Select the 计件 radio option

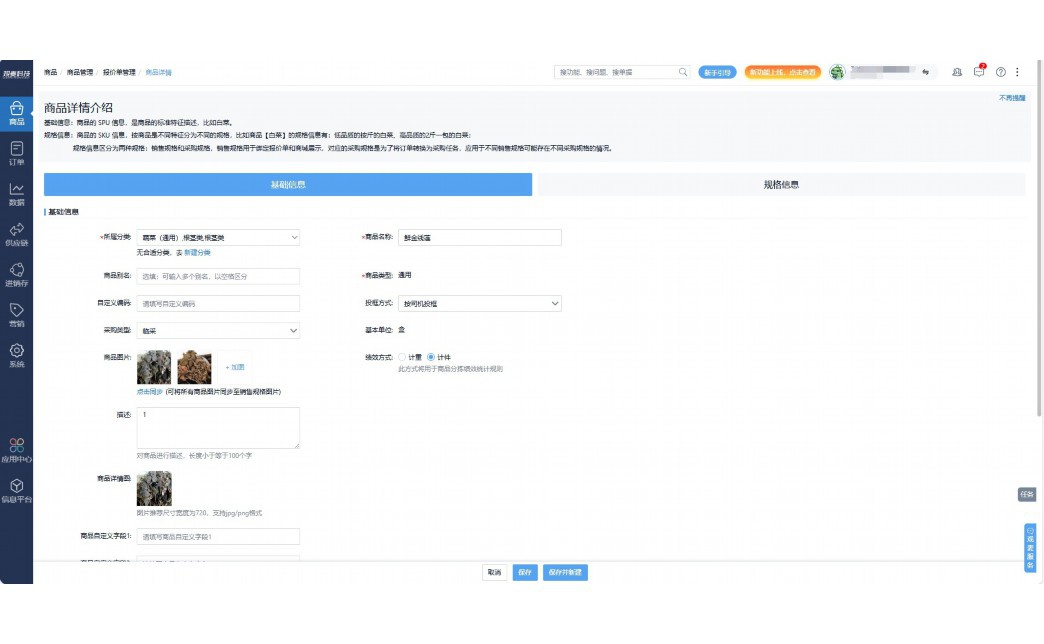431,357
